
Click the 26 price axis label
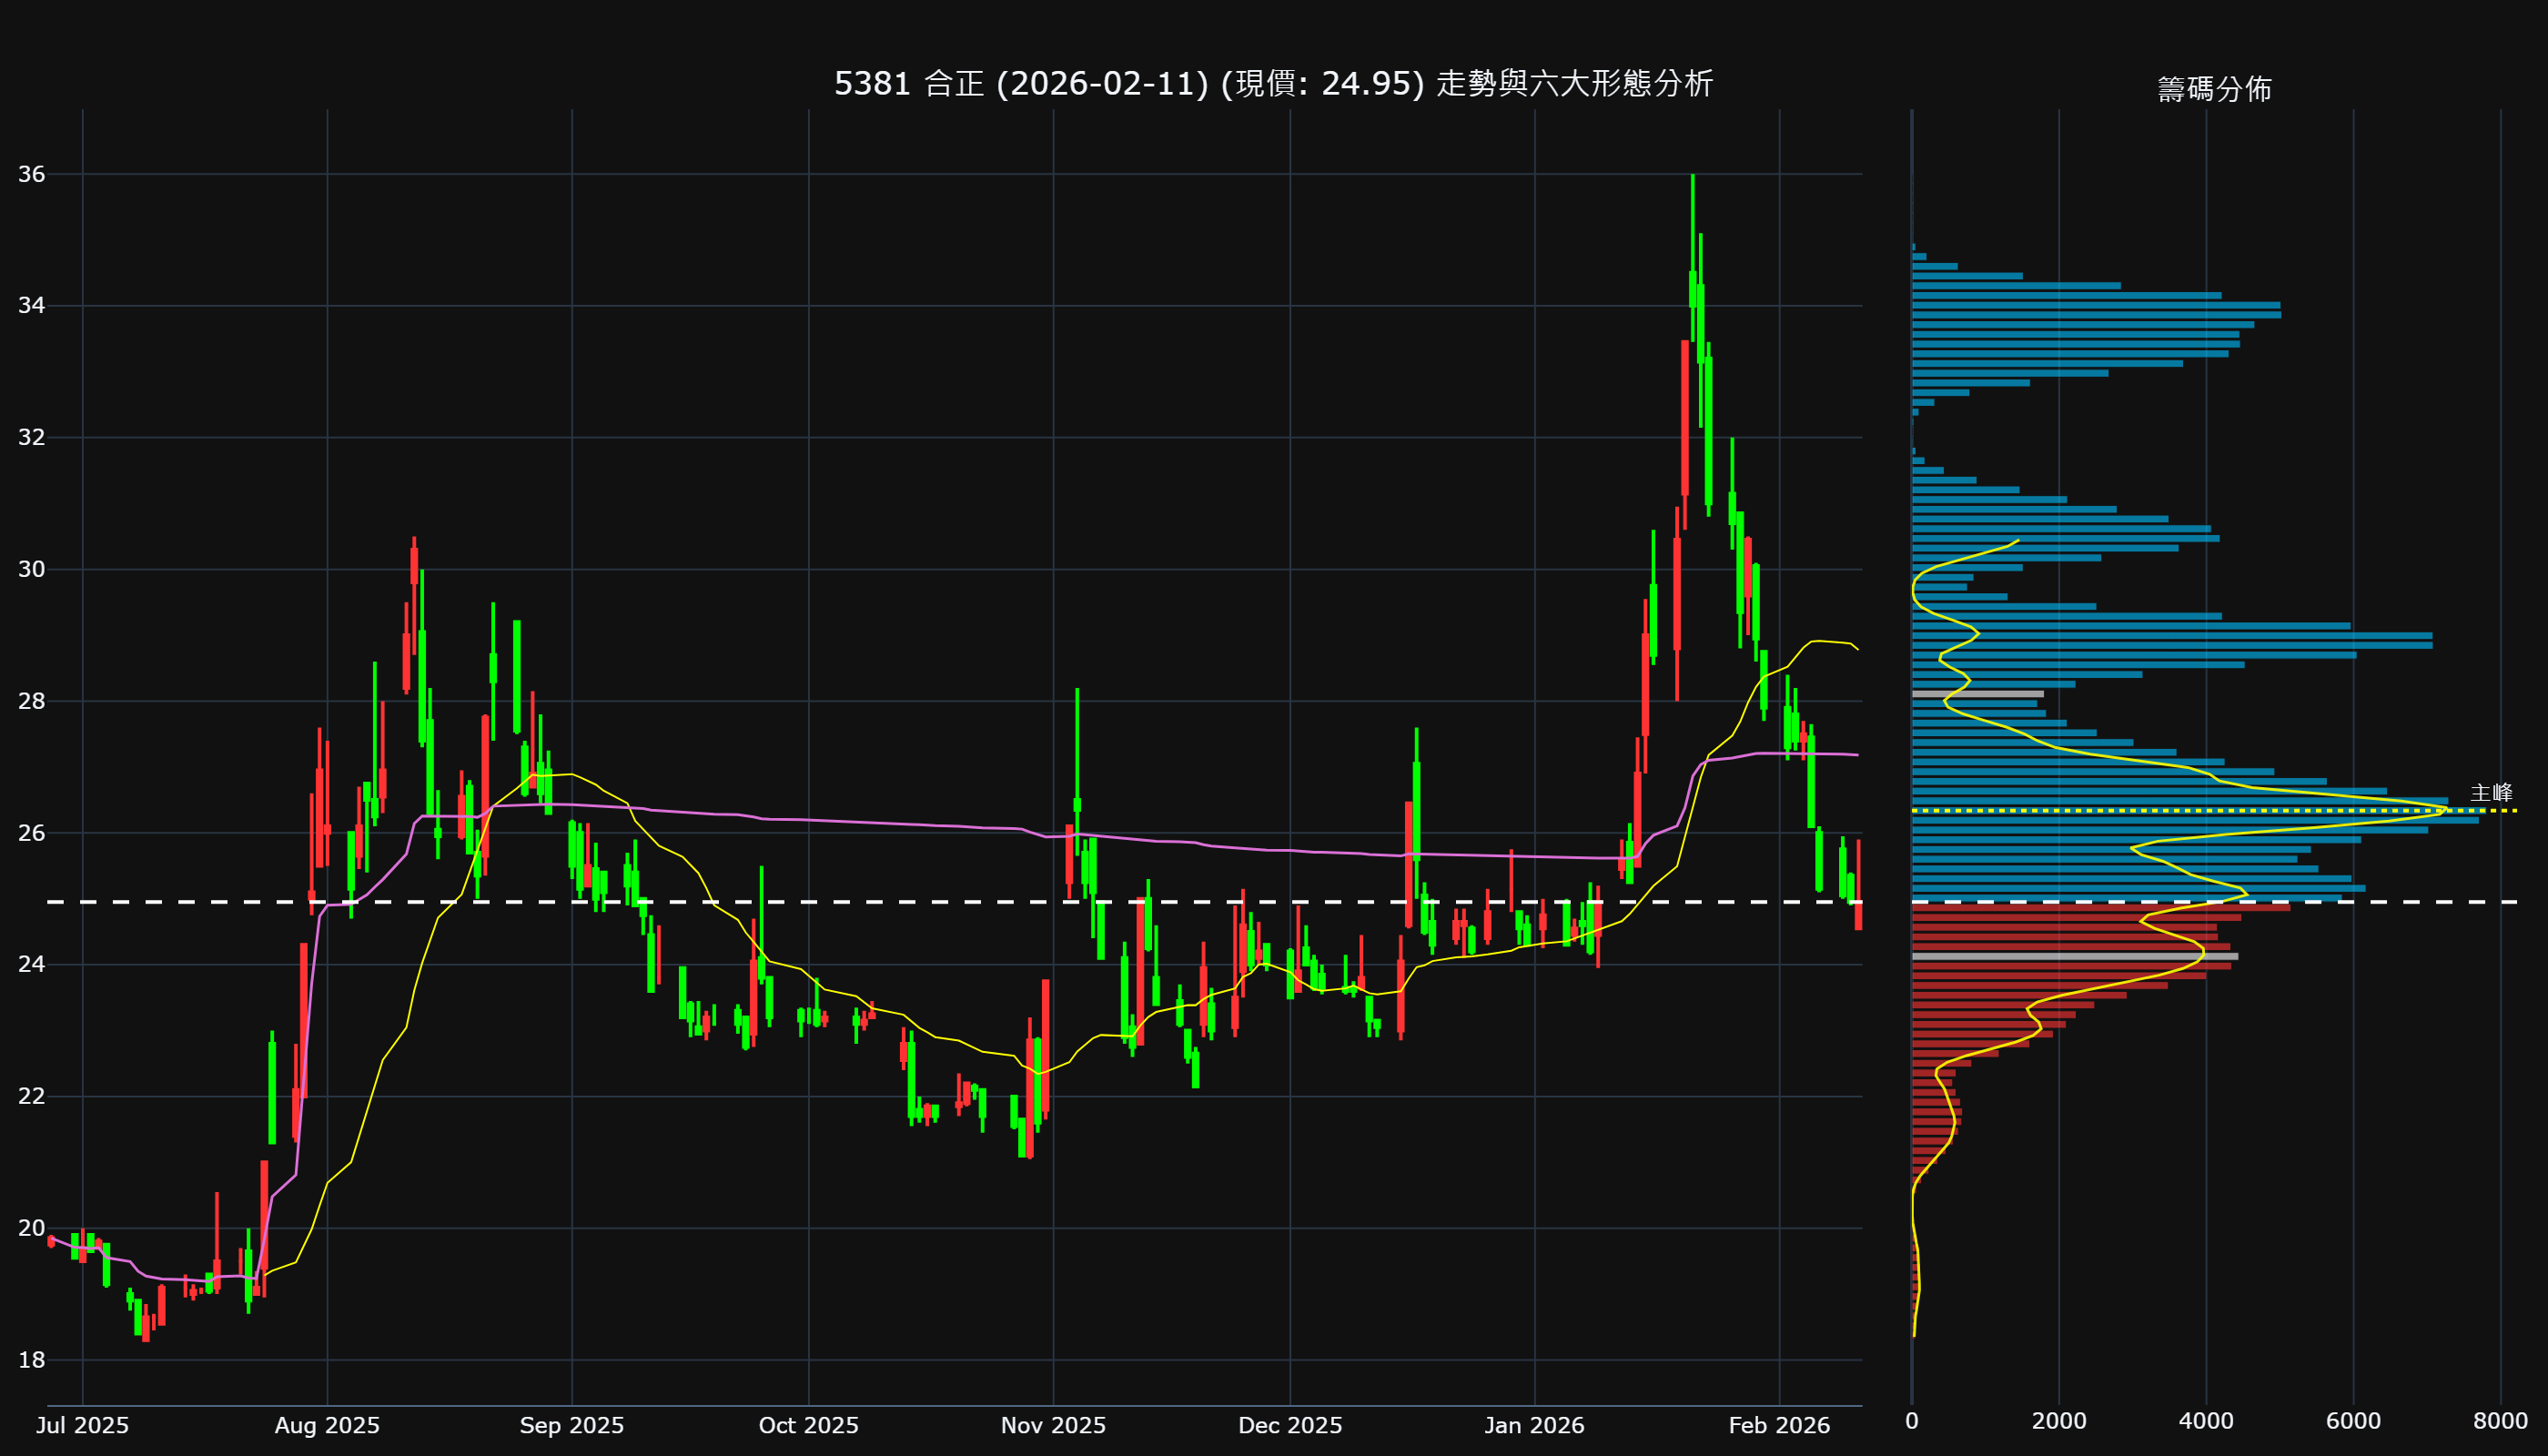(x=31, y=833)
